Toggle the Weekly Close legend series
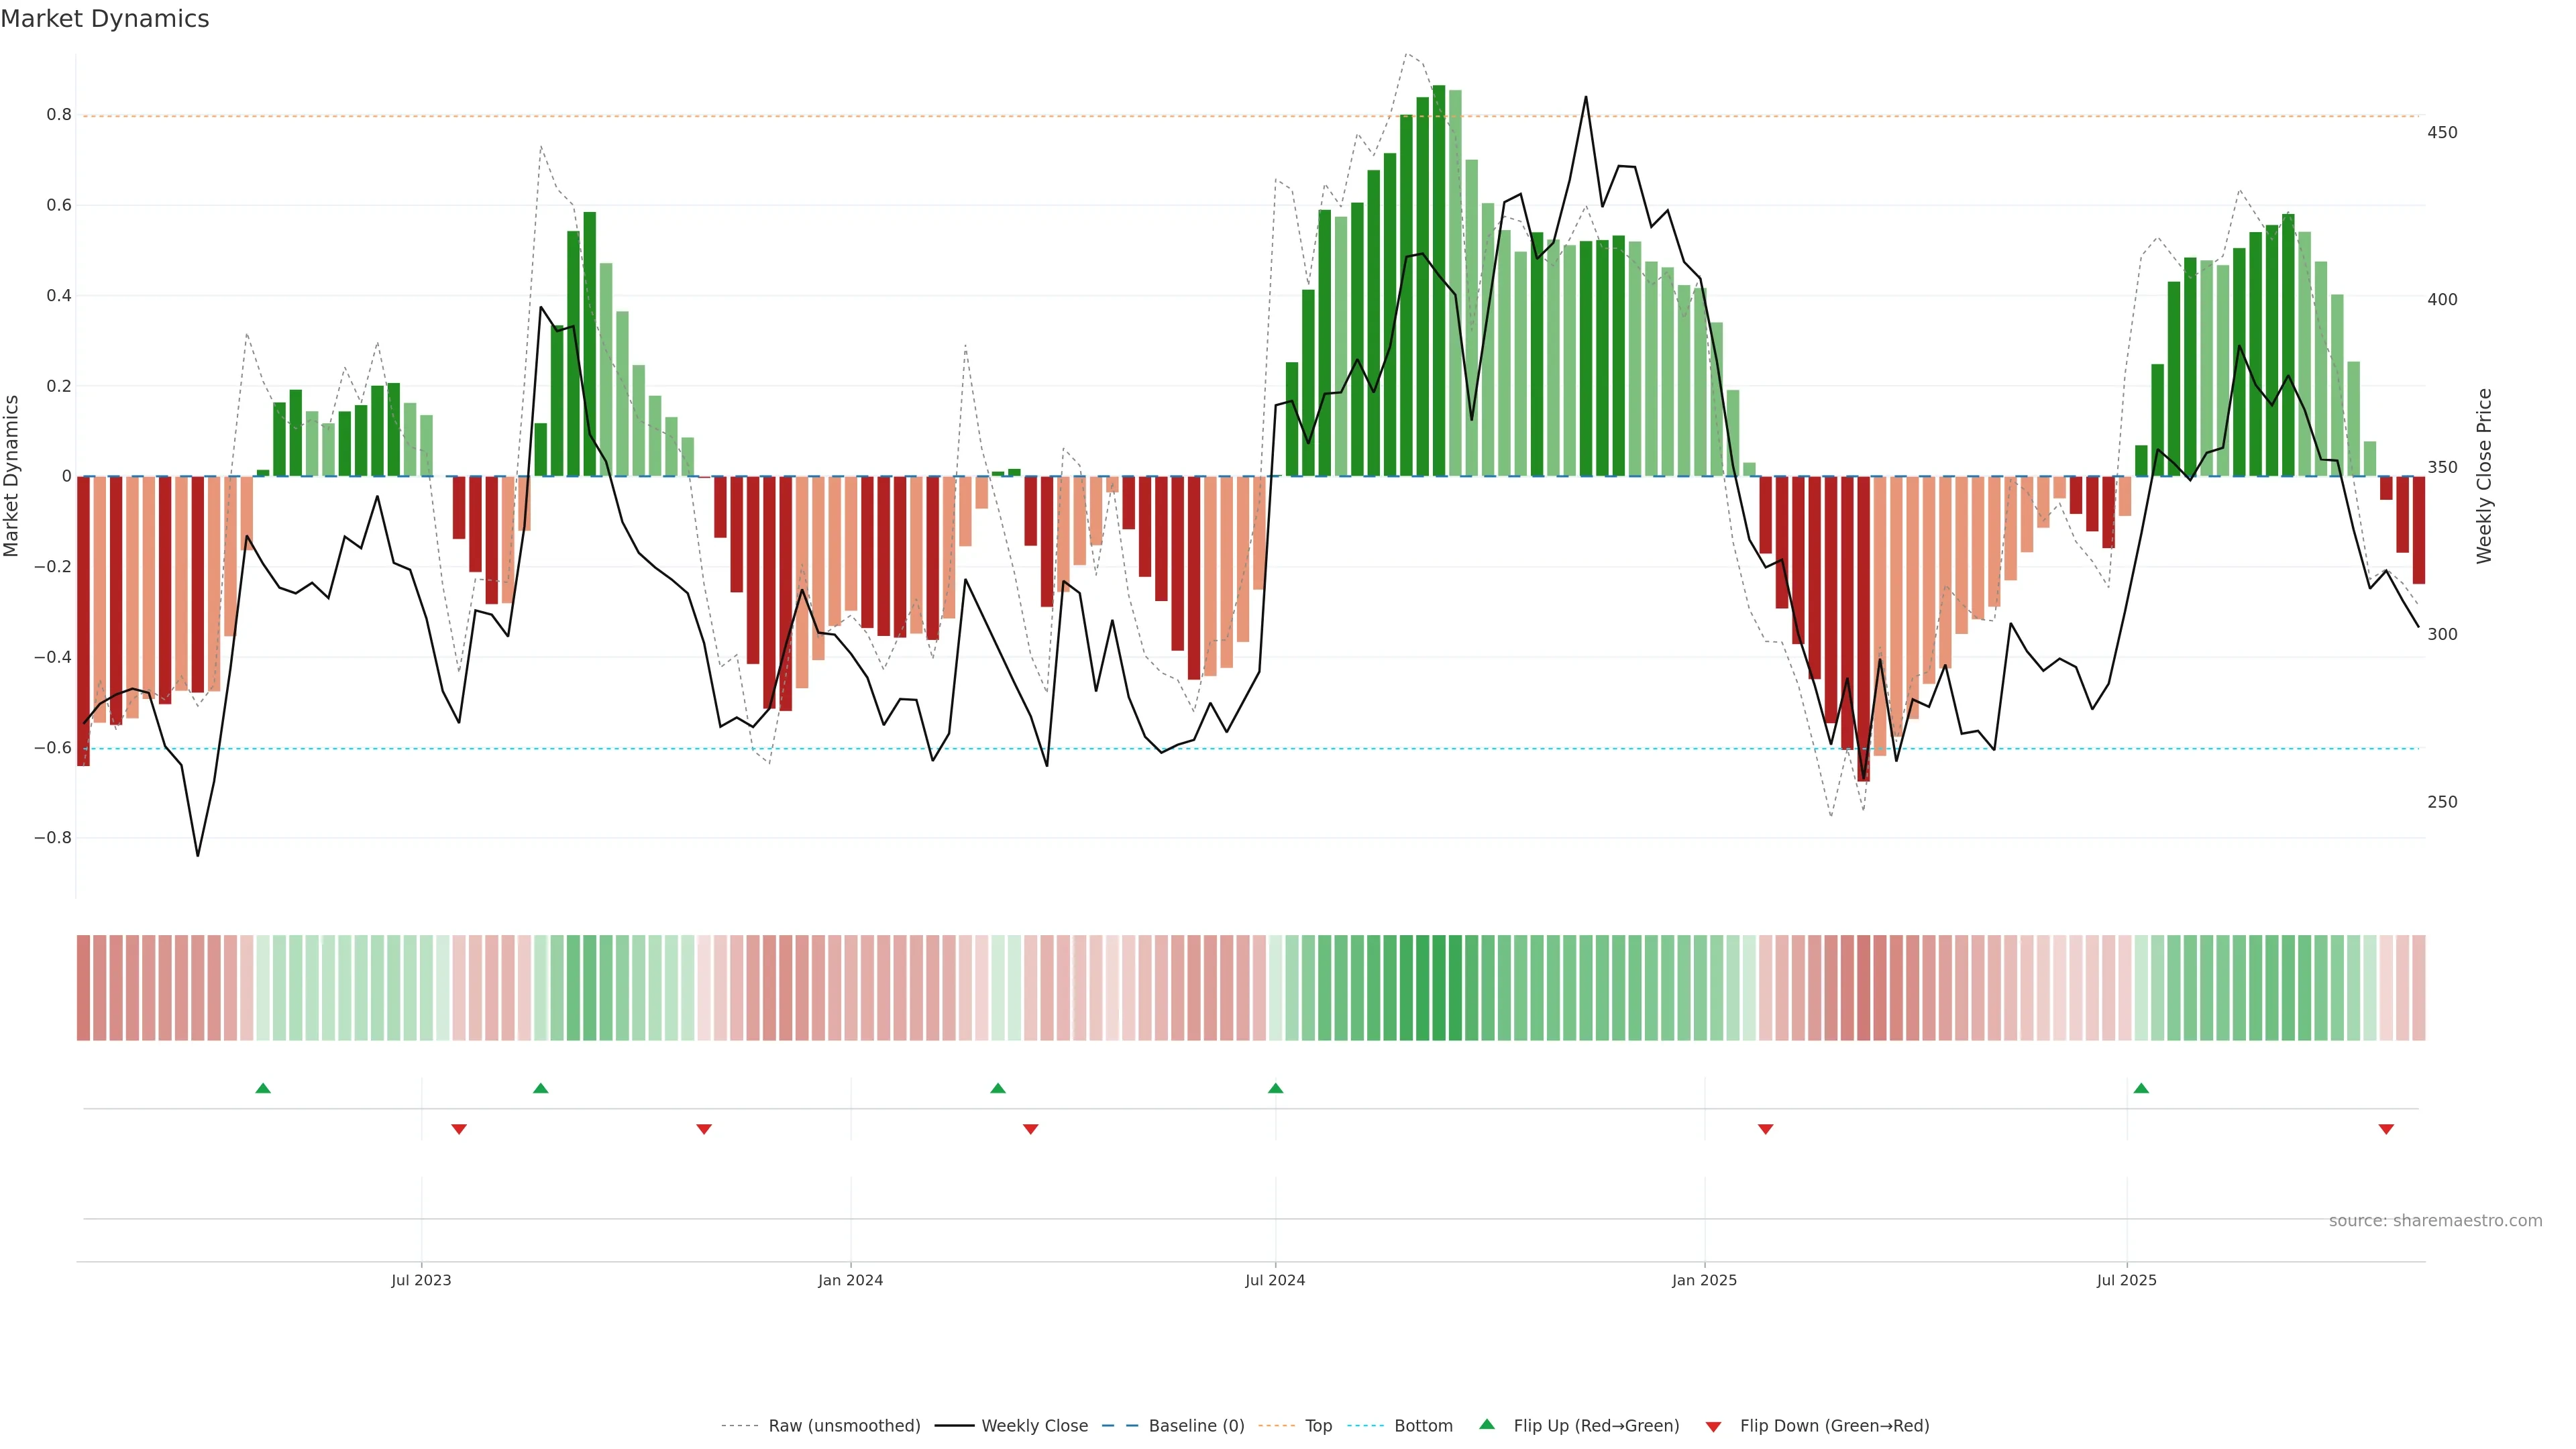 1034,1426
